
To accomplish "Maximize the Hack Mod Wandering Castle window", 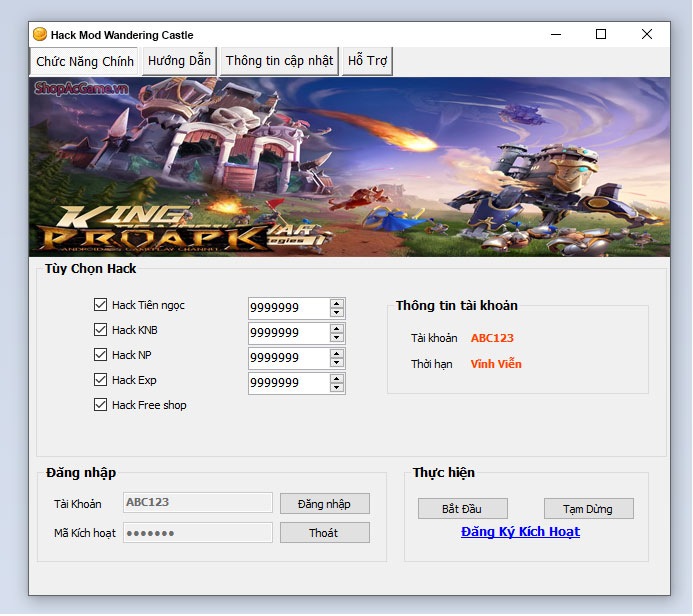I will point(601,34).
